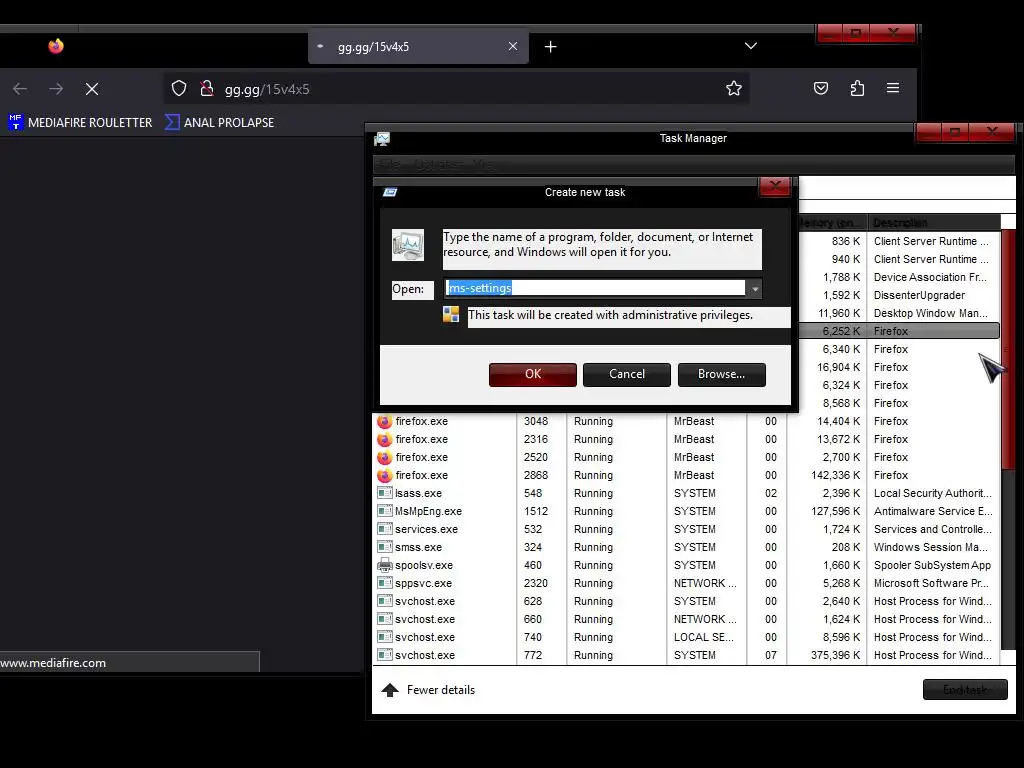This screenshot has height=768, width=1024.
Task: Go forward with browser forward arrow
Action: (x=56, y=89)
